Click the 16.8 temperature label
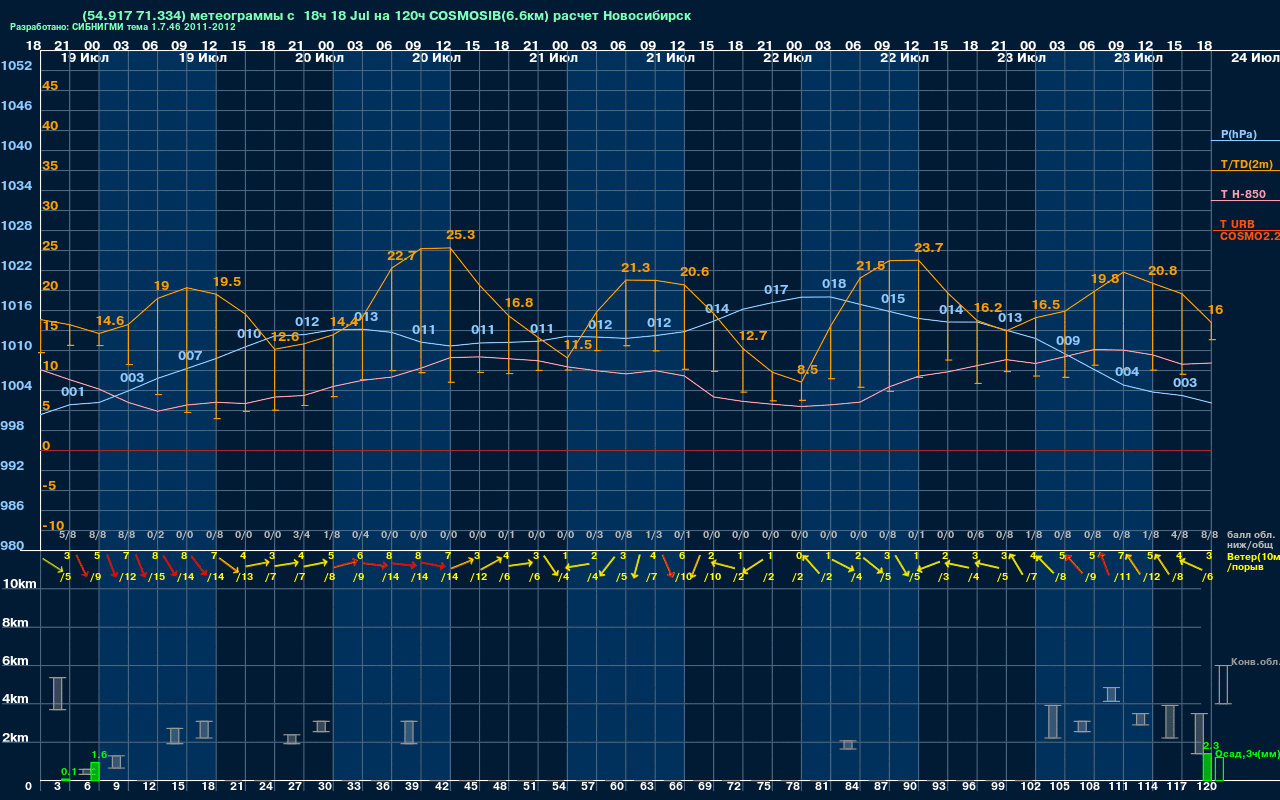 519,303
